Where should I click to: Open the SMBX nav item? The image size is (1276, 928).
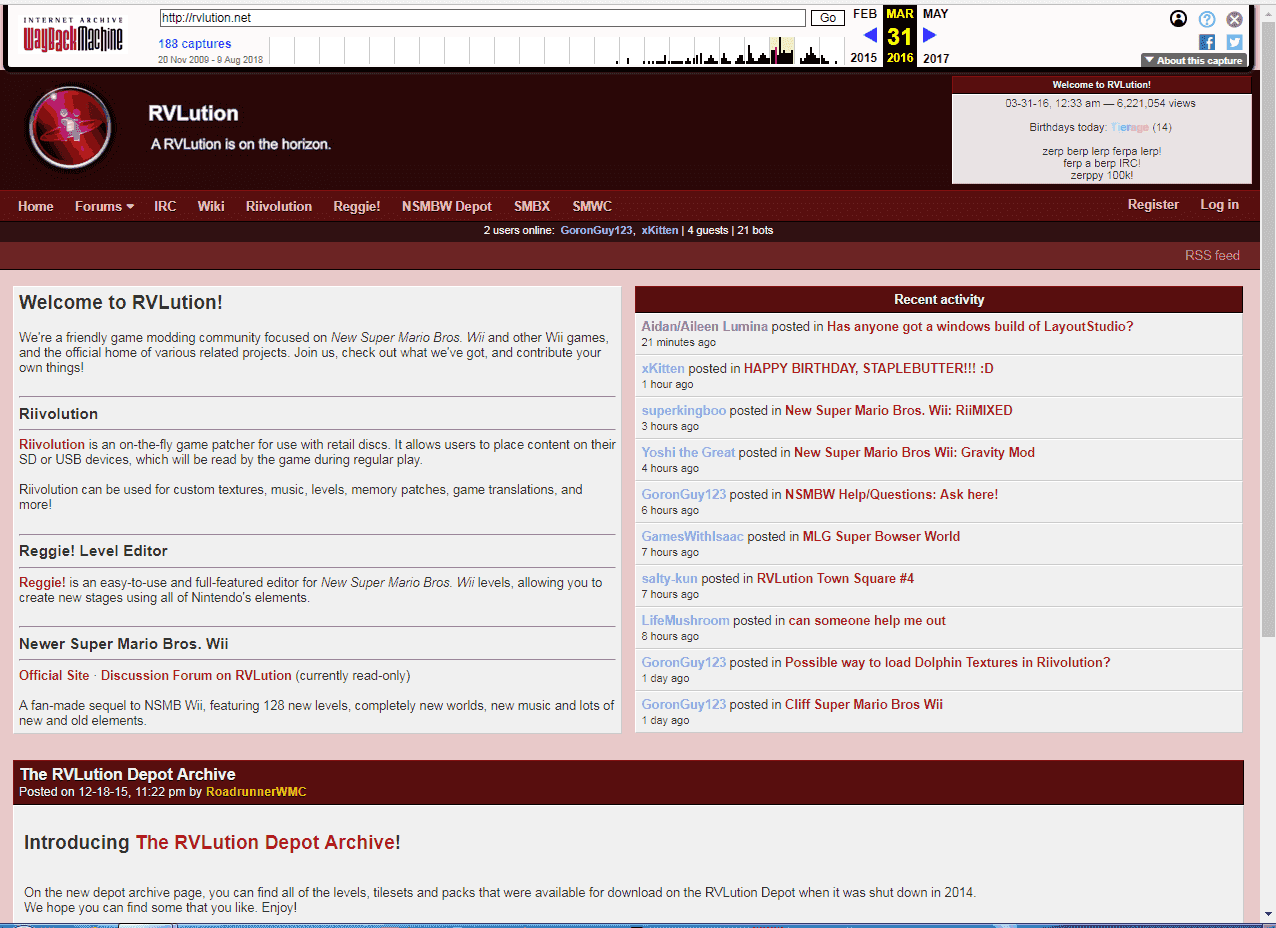tap(532, 206)
